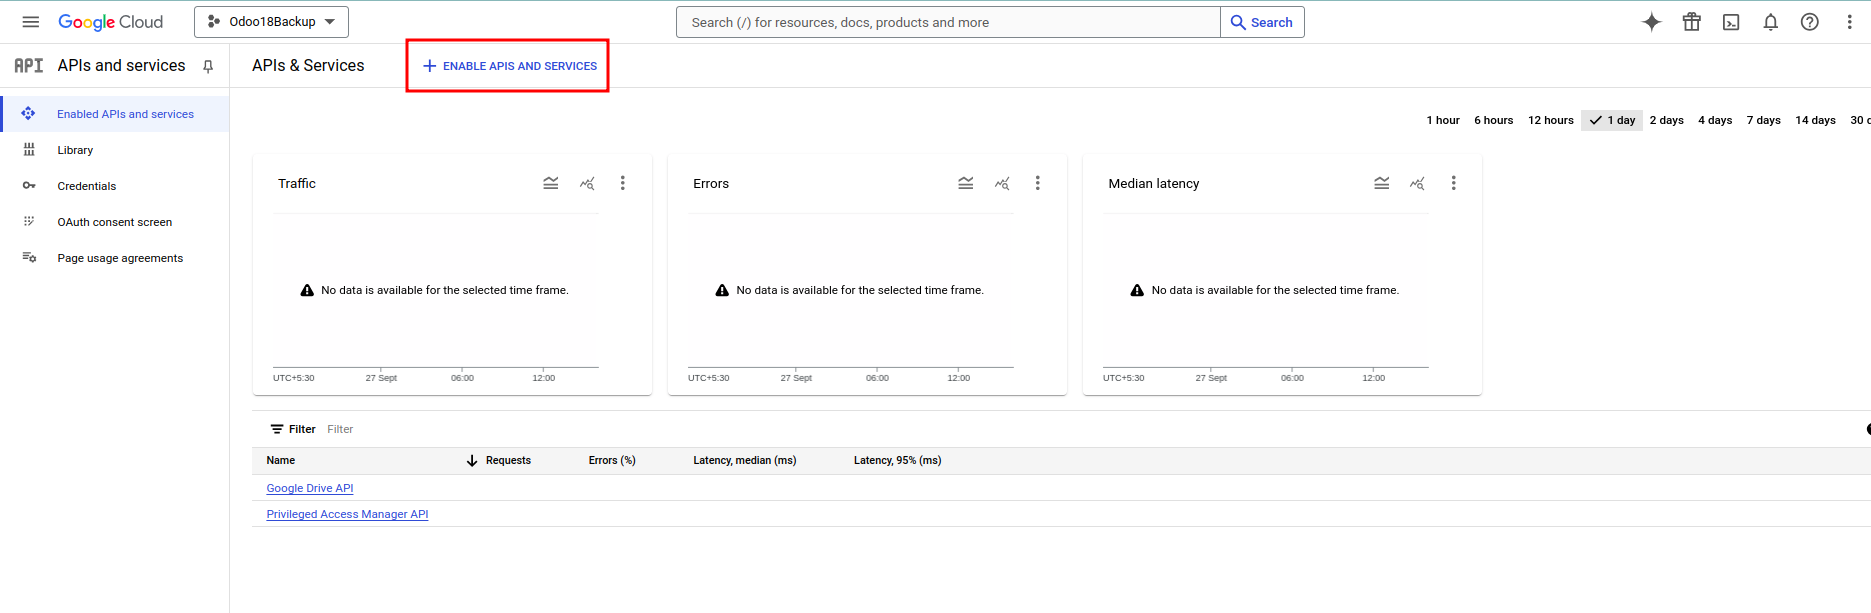The height and width of the screenshot is (613, 1871).
Task: Choose the 6 hours time range
Action: tap(1493, 120)
